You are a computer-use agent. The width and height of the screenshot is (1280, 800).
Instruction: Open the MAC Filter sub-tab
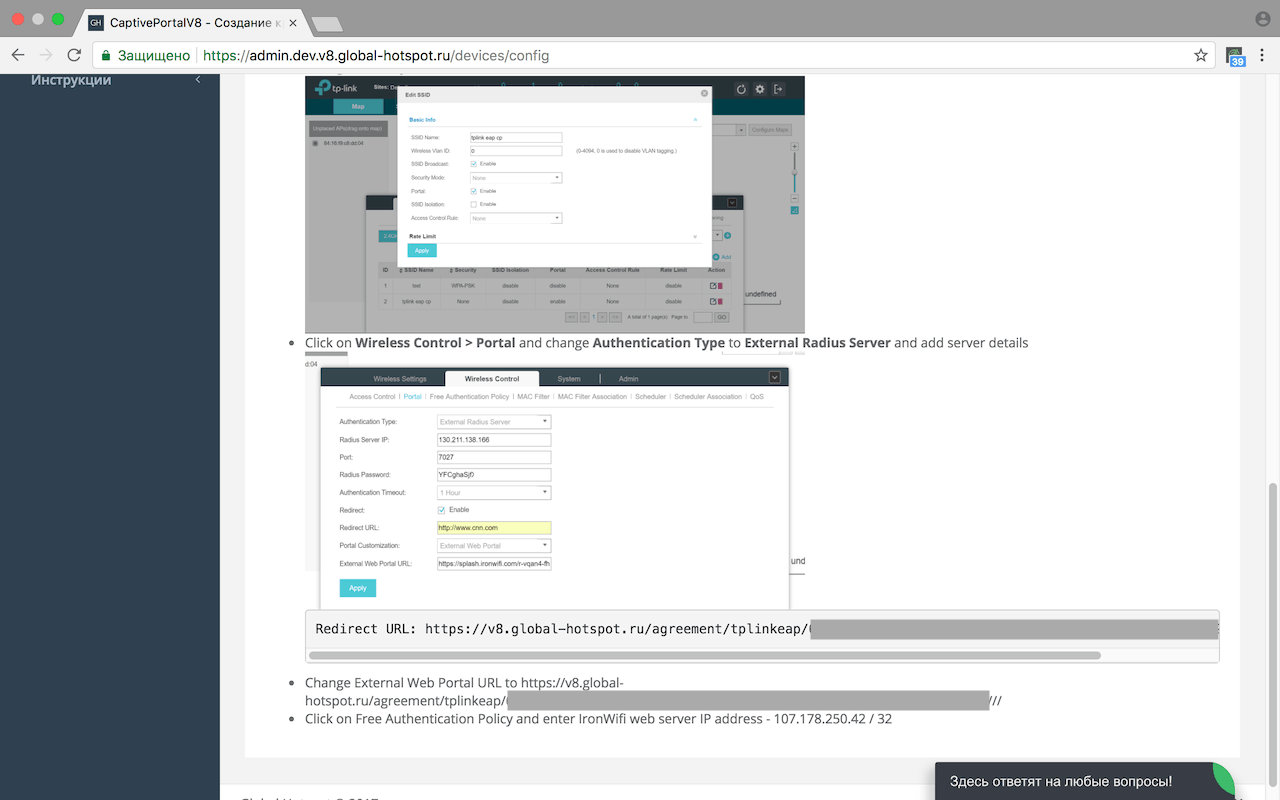tap(533, 397)
